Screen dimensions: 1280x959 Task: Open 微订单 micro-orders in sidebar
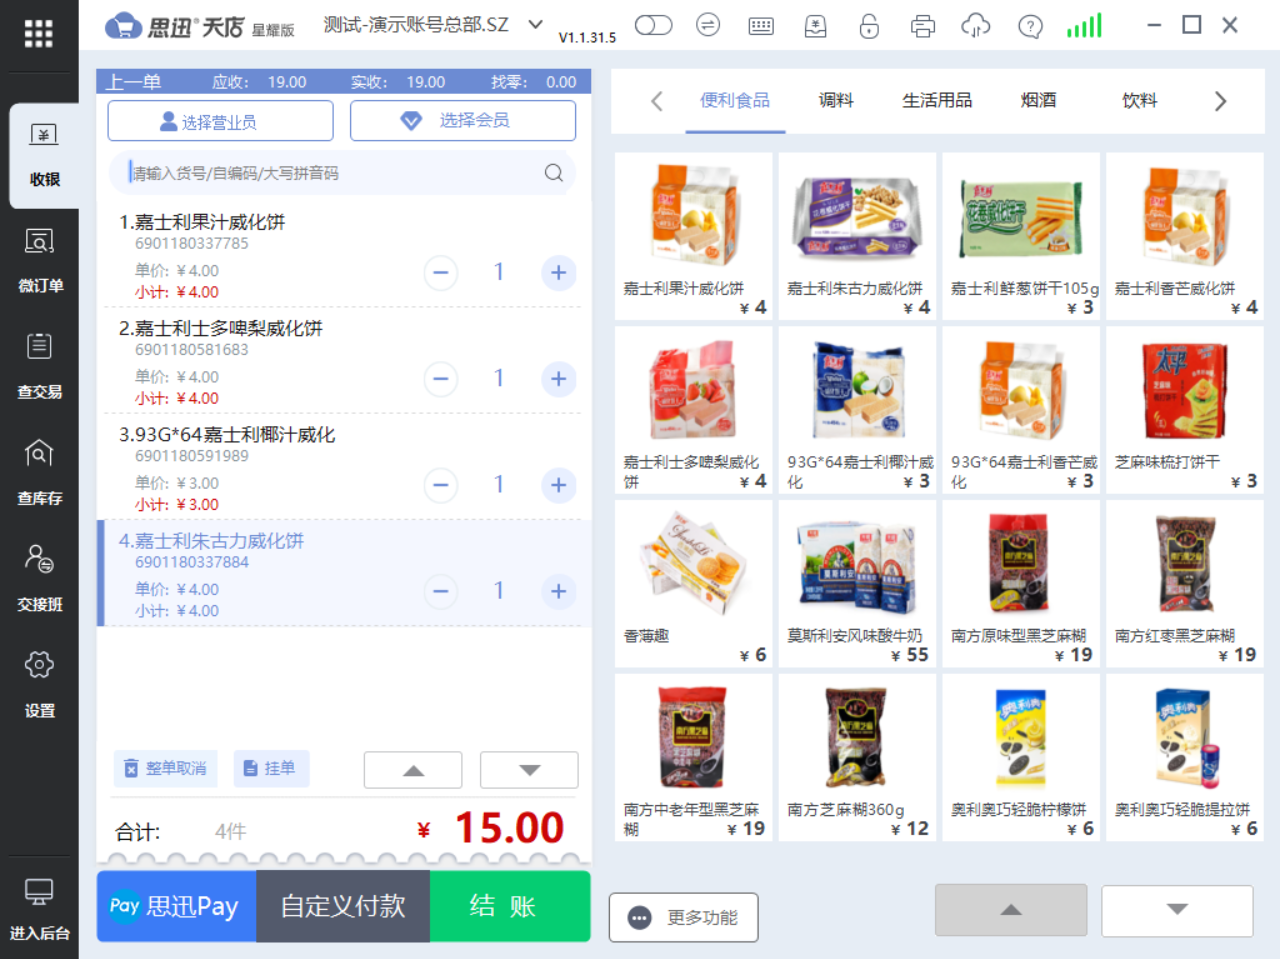coord(39,261)
